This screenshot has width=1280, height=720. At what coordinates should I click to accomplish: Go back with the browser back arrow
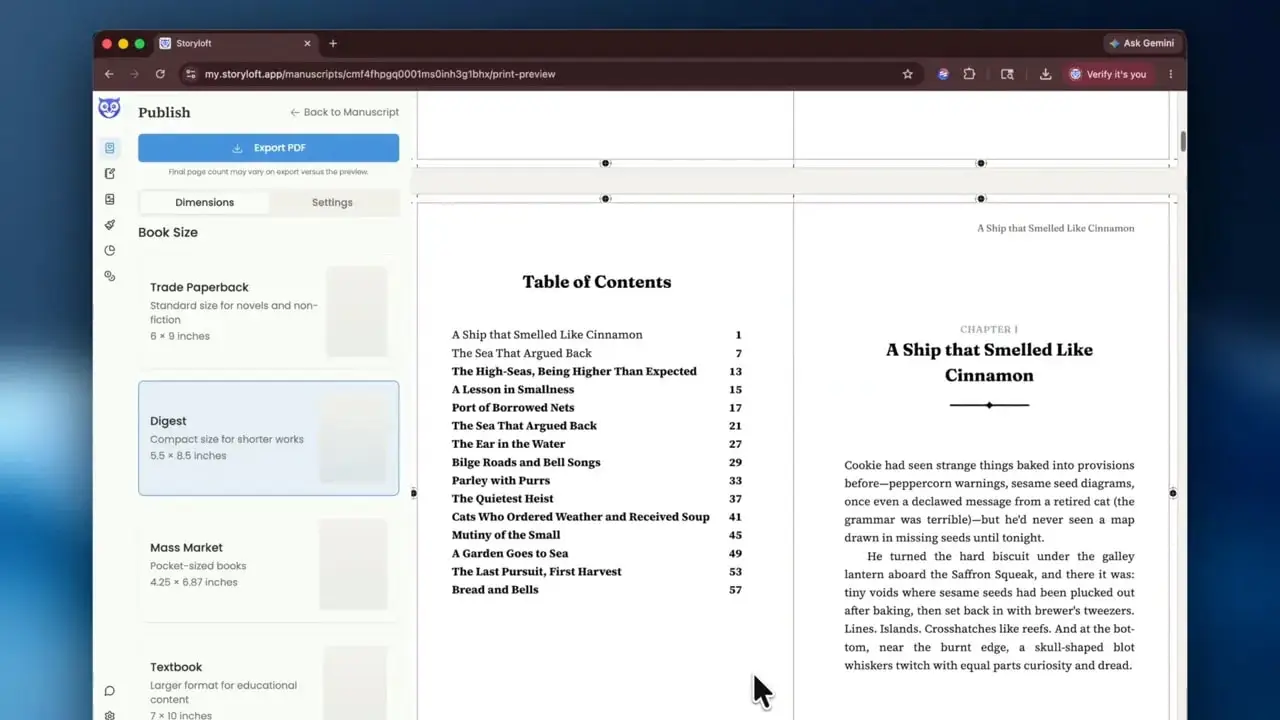point(109,74)
